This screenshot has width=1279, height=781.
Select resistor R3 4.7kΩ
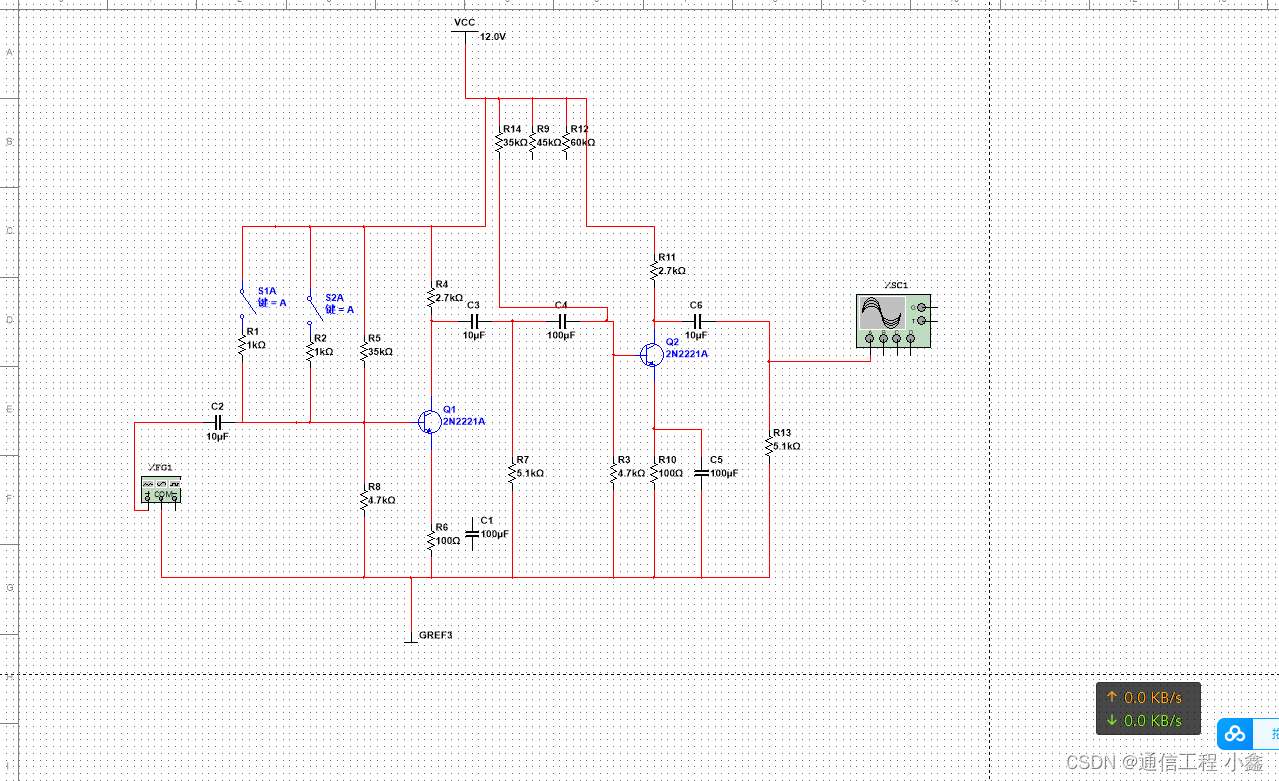click(x=613, y=472)
